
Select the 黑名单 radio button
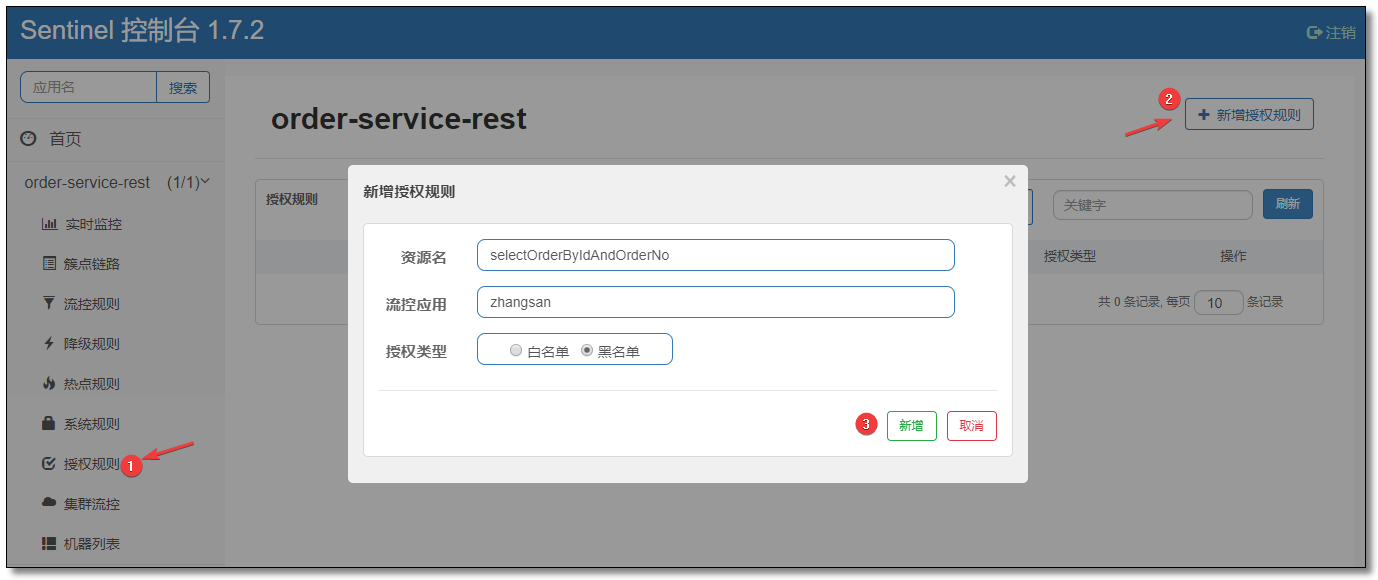(x=587, y=351)
